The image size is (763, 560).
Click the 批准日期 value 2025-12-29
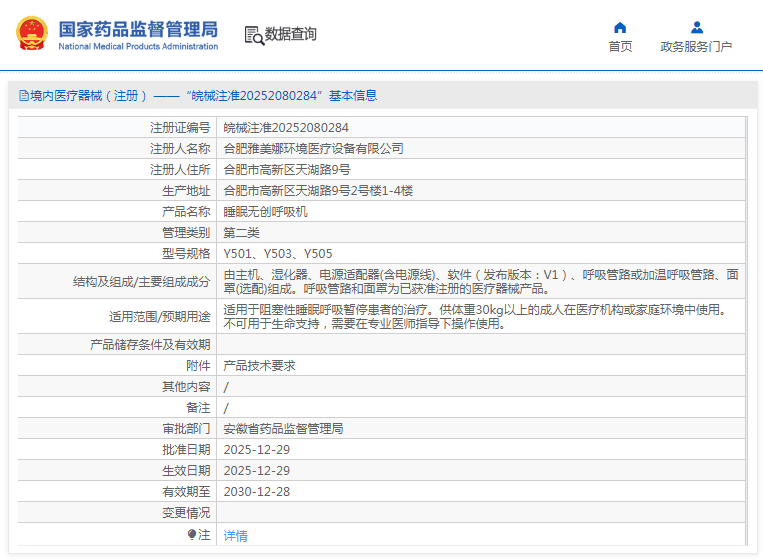pyautogui.click(x=256, y=450)
